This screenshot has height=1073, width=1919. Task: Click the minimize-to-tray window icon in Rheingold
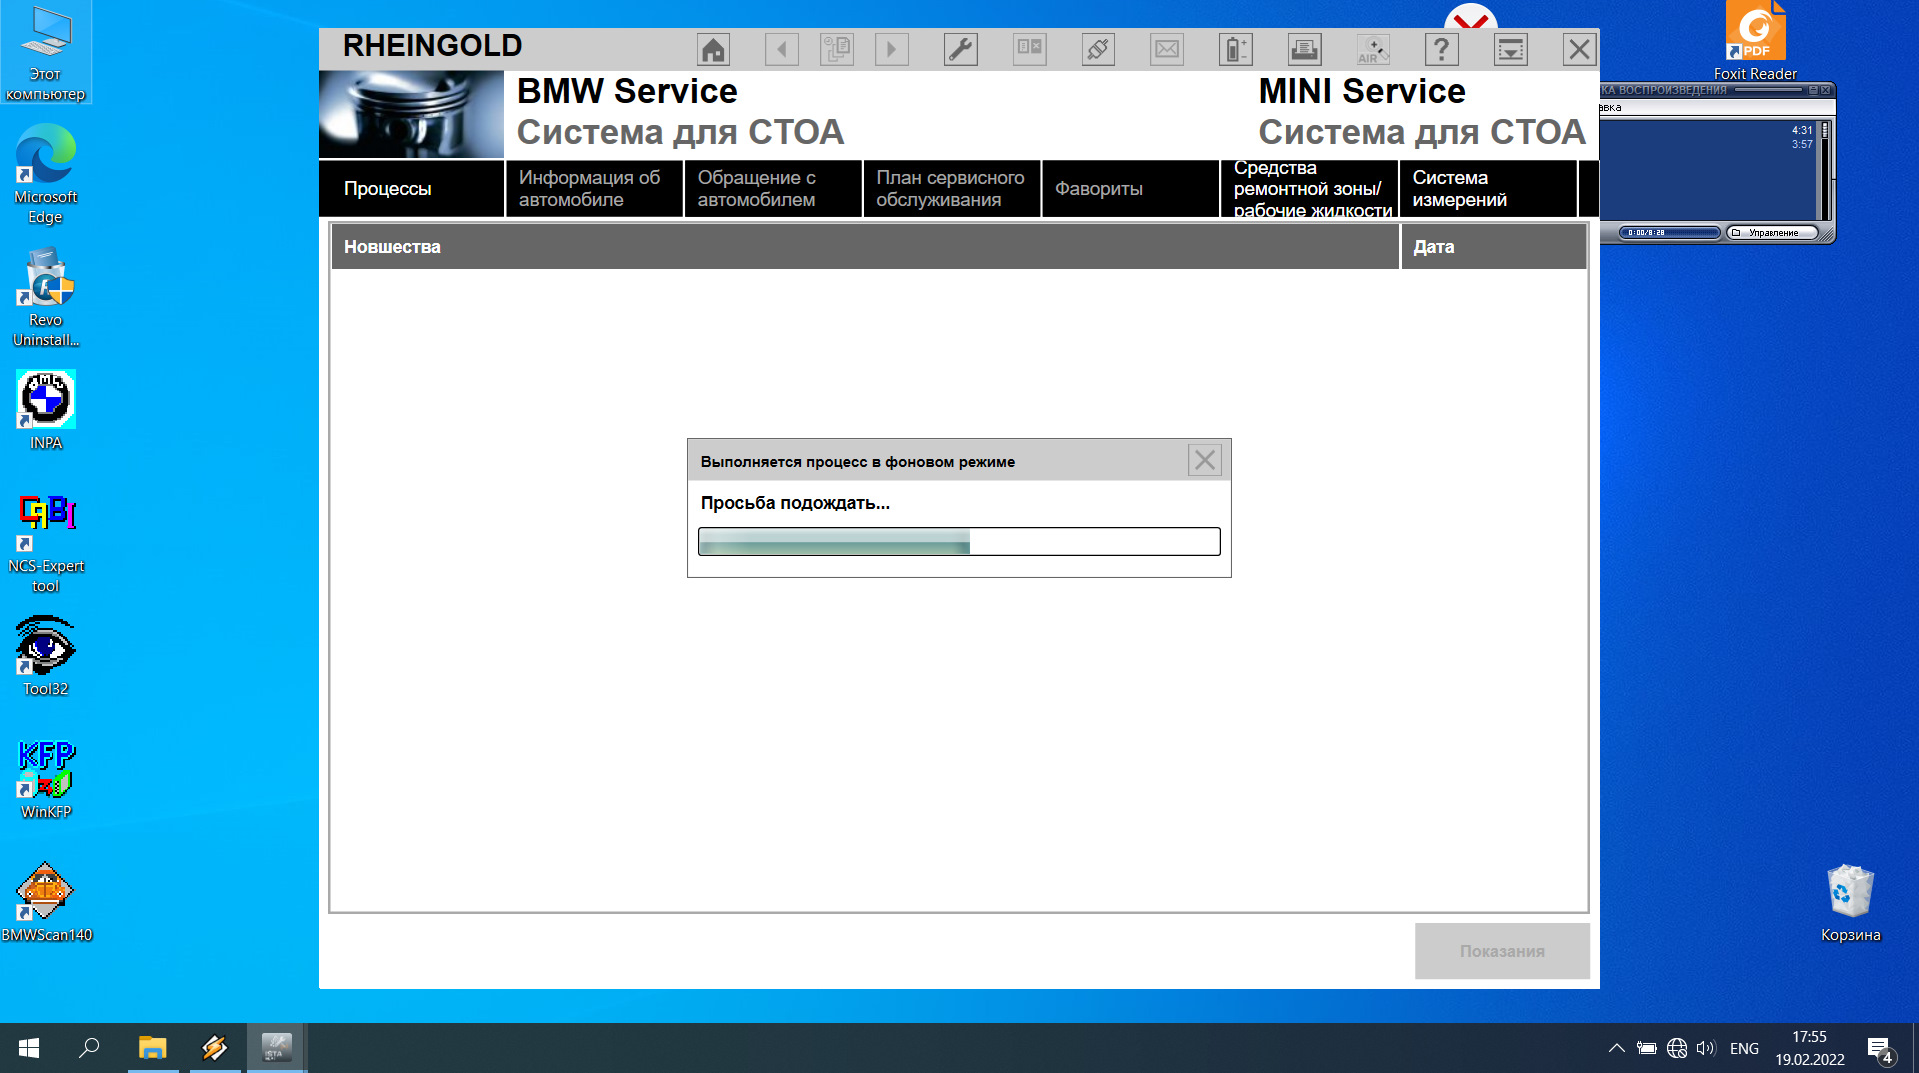tap(1511, 49)
